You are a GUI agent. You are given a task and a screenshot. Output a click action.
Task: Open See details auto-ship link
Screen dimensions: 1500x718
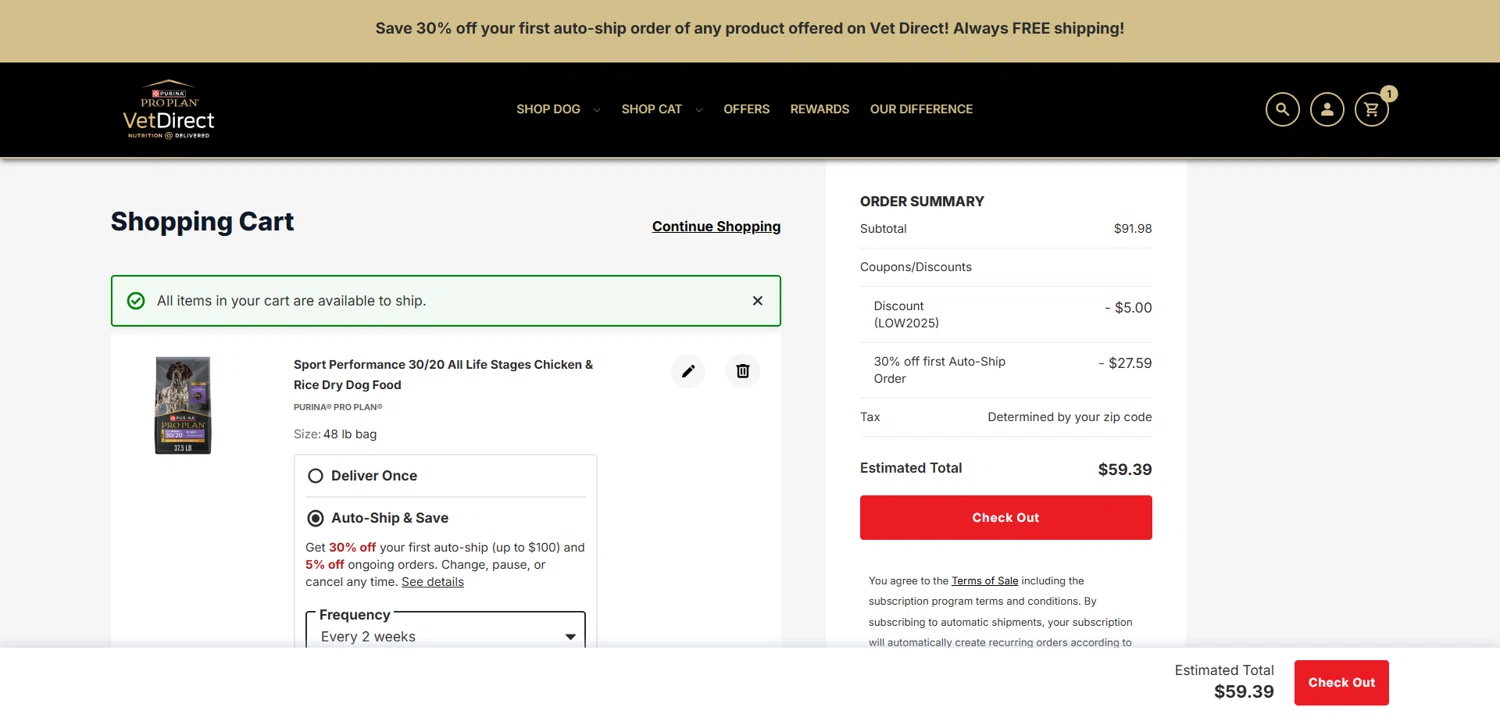432,582
